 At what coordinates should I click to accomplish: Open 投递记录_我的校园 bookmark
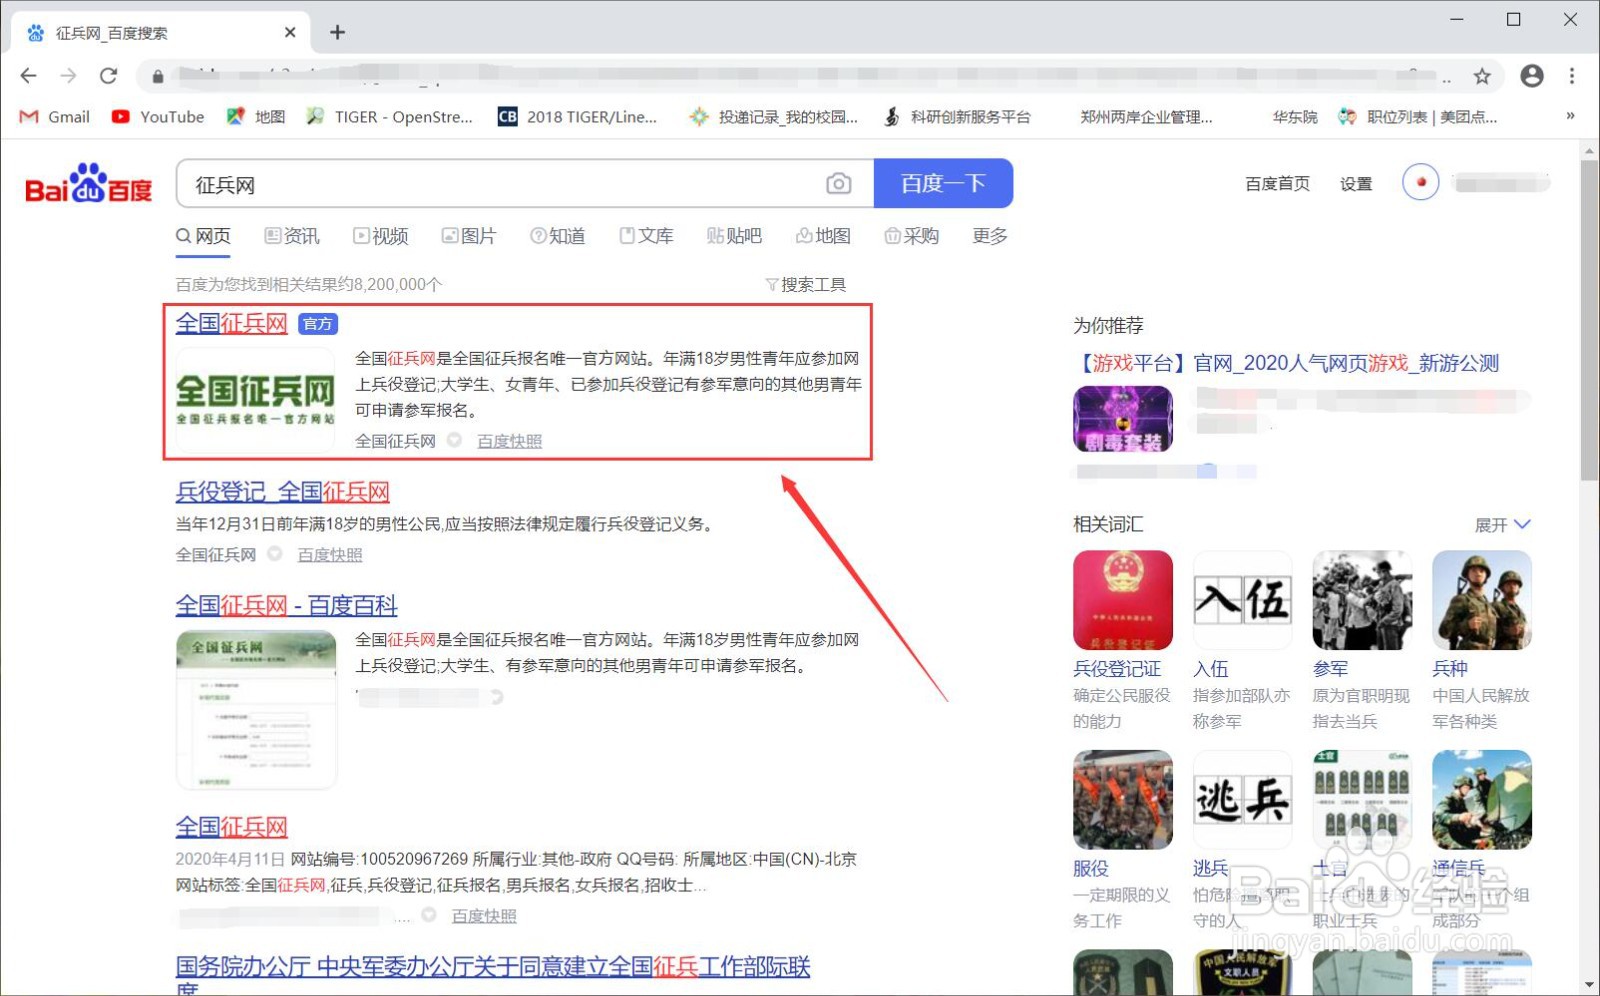(x=774, y=117)
